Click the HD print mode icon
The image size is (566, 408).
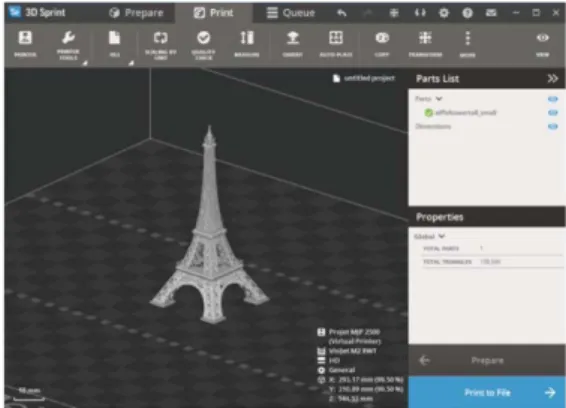click(321, 360)
